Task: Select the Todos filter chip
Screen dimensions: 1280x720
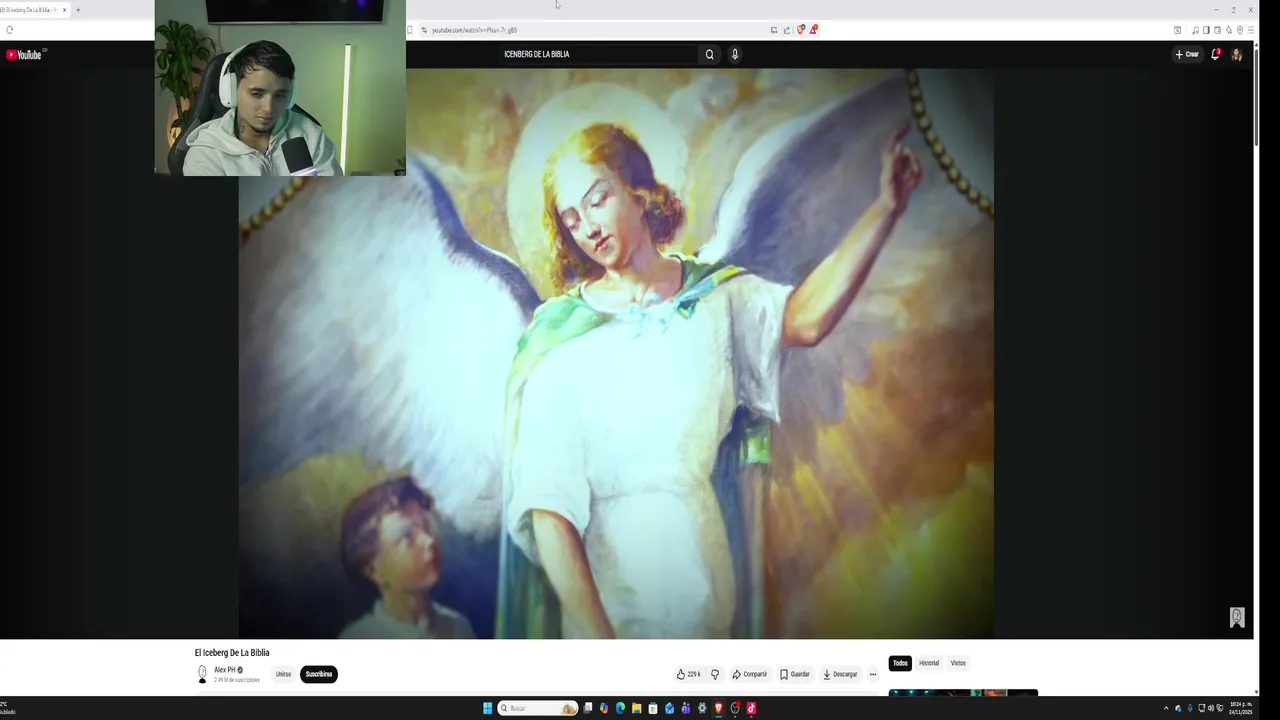Action: tap(900, 663)
